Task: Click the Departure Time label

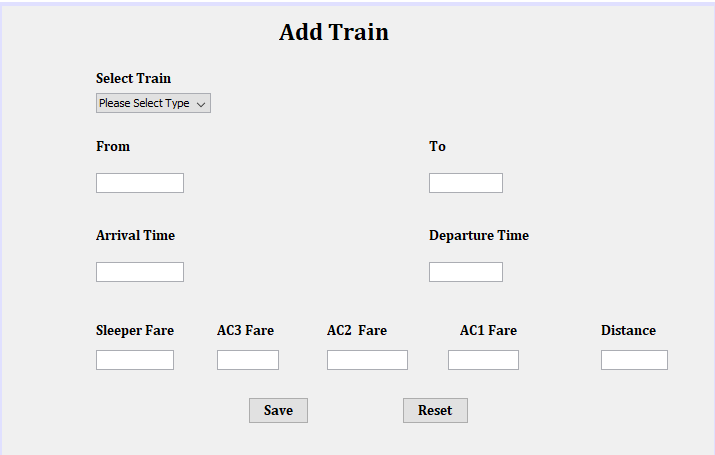Action: click(479, 235)
